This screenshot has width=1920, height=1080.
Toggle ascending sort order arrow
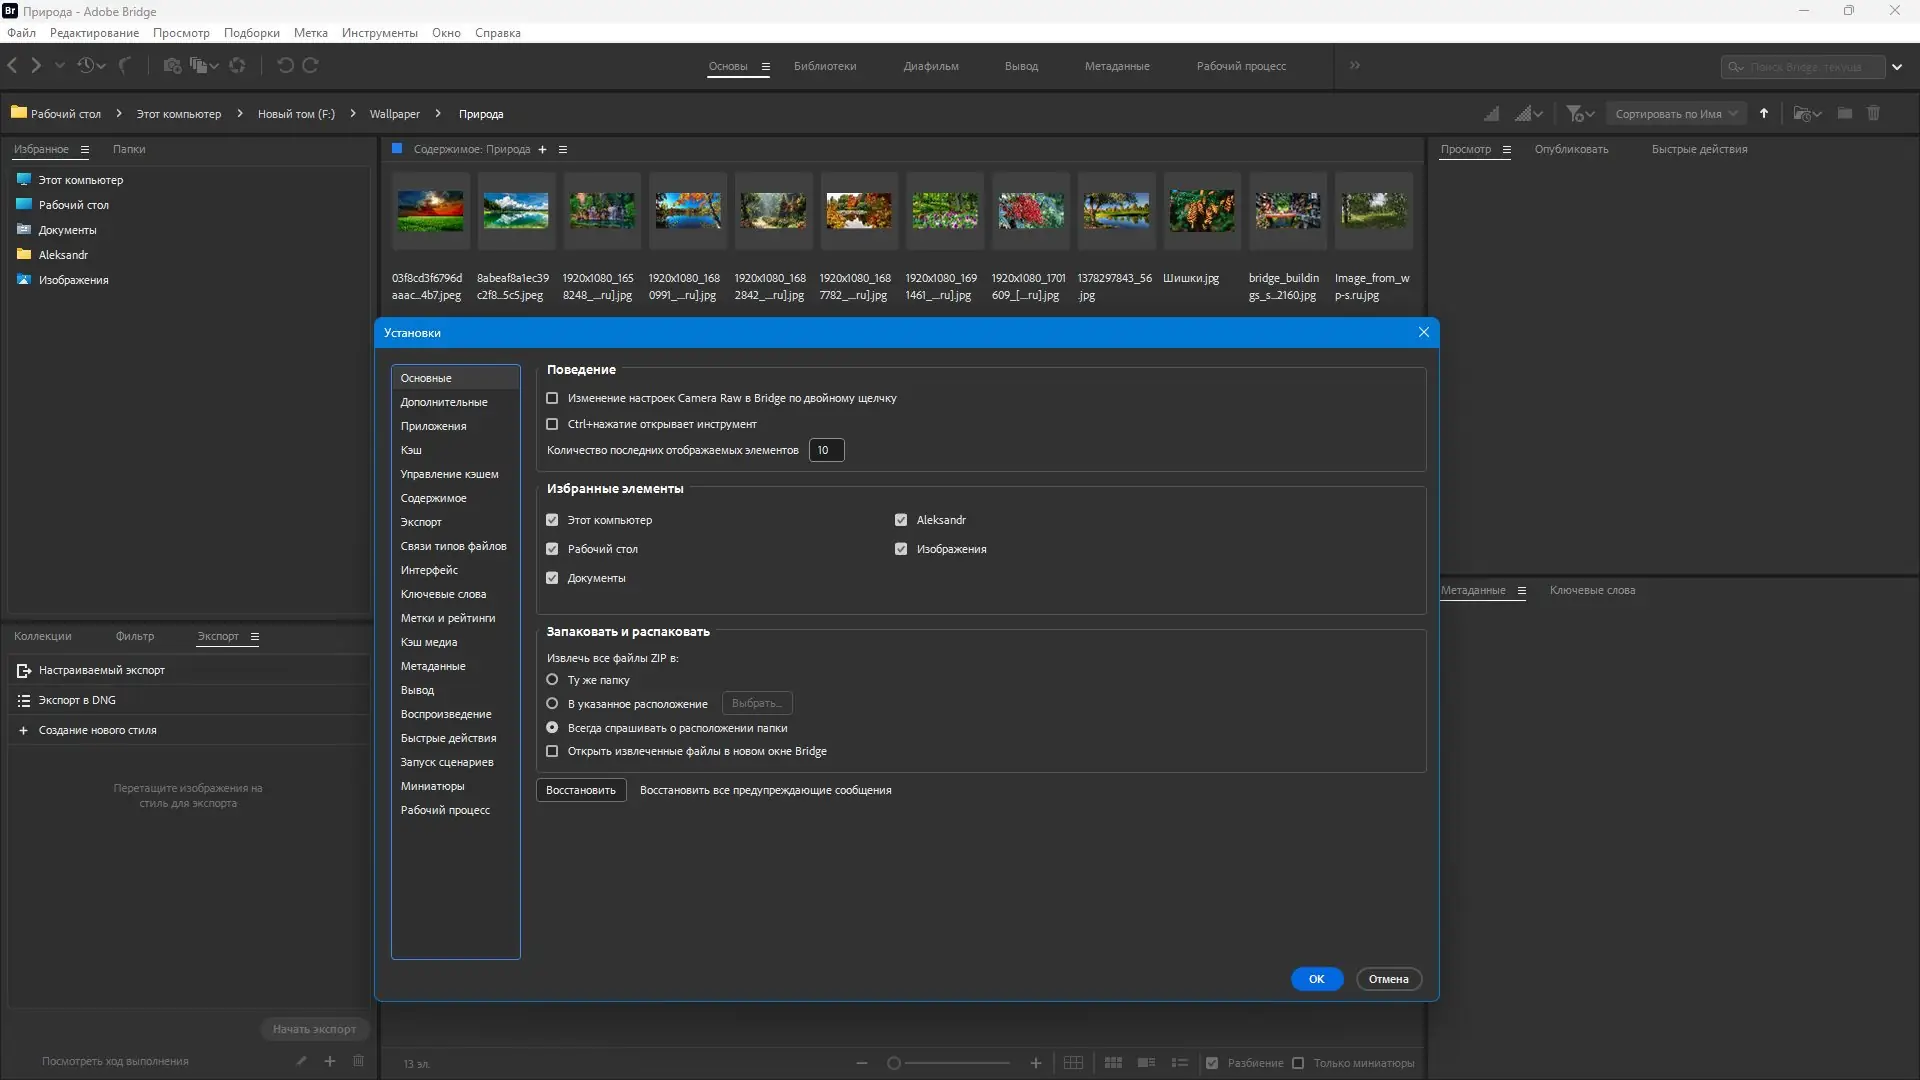point(1764,114)
